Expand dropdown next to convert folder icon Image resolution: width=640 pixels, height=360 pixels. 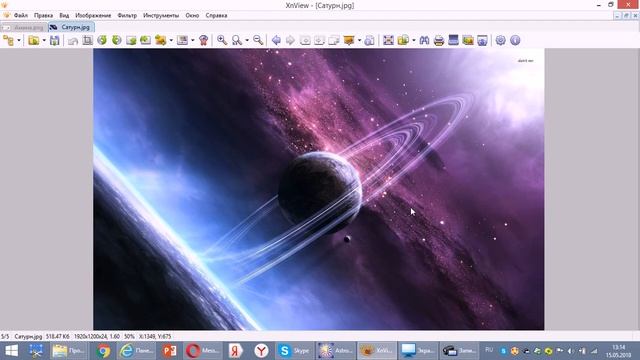(171, 40)
